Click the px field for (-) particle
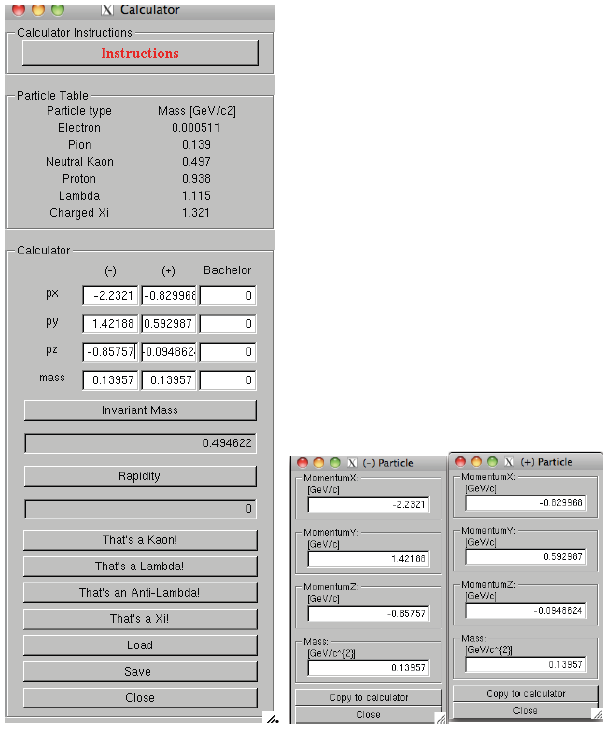The image size is (607, 729). pyautogui.click(x=110, y=296)
